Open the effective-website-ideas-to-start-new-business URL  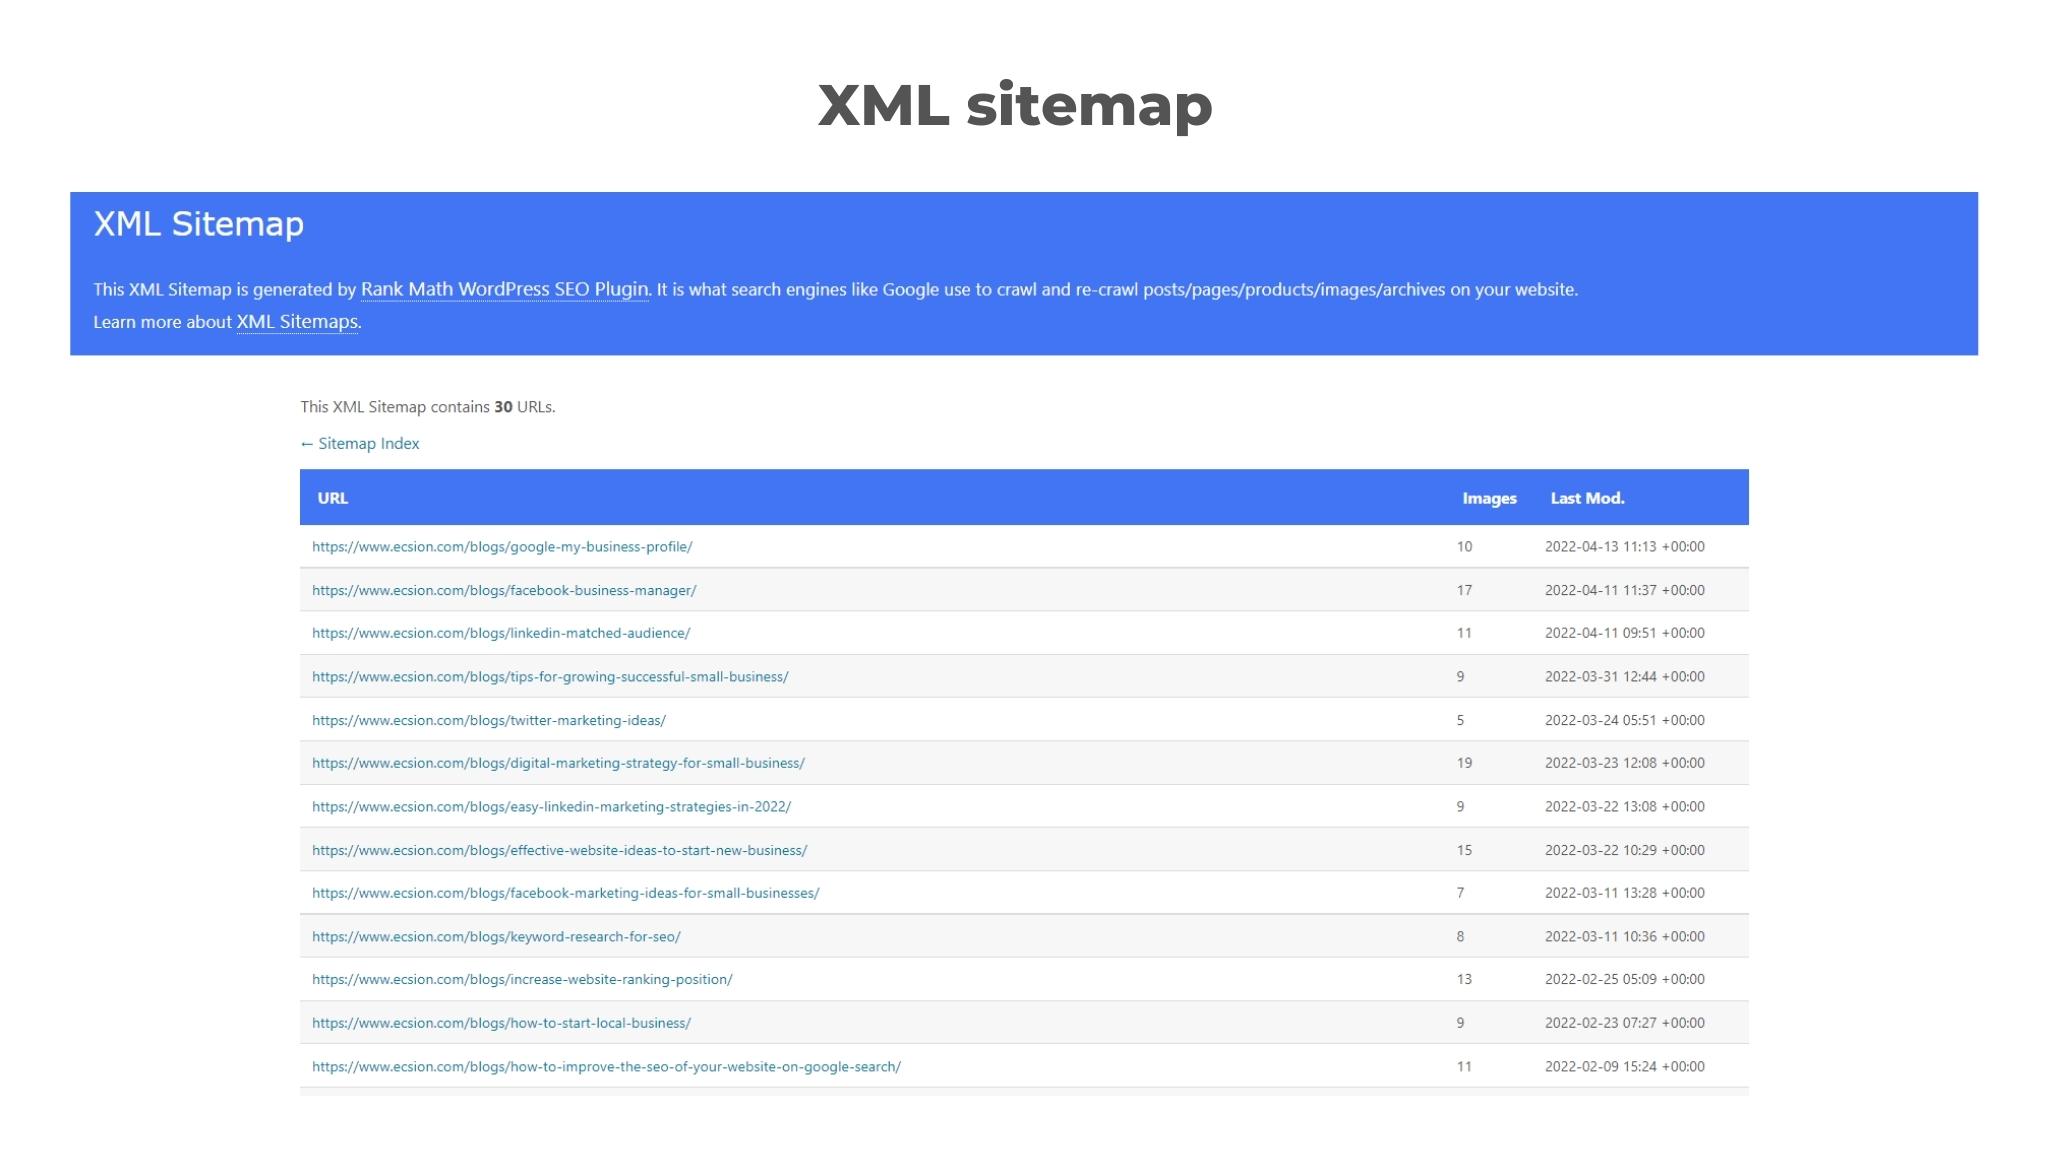tap(559, 850)
